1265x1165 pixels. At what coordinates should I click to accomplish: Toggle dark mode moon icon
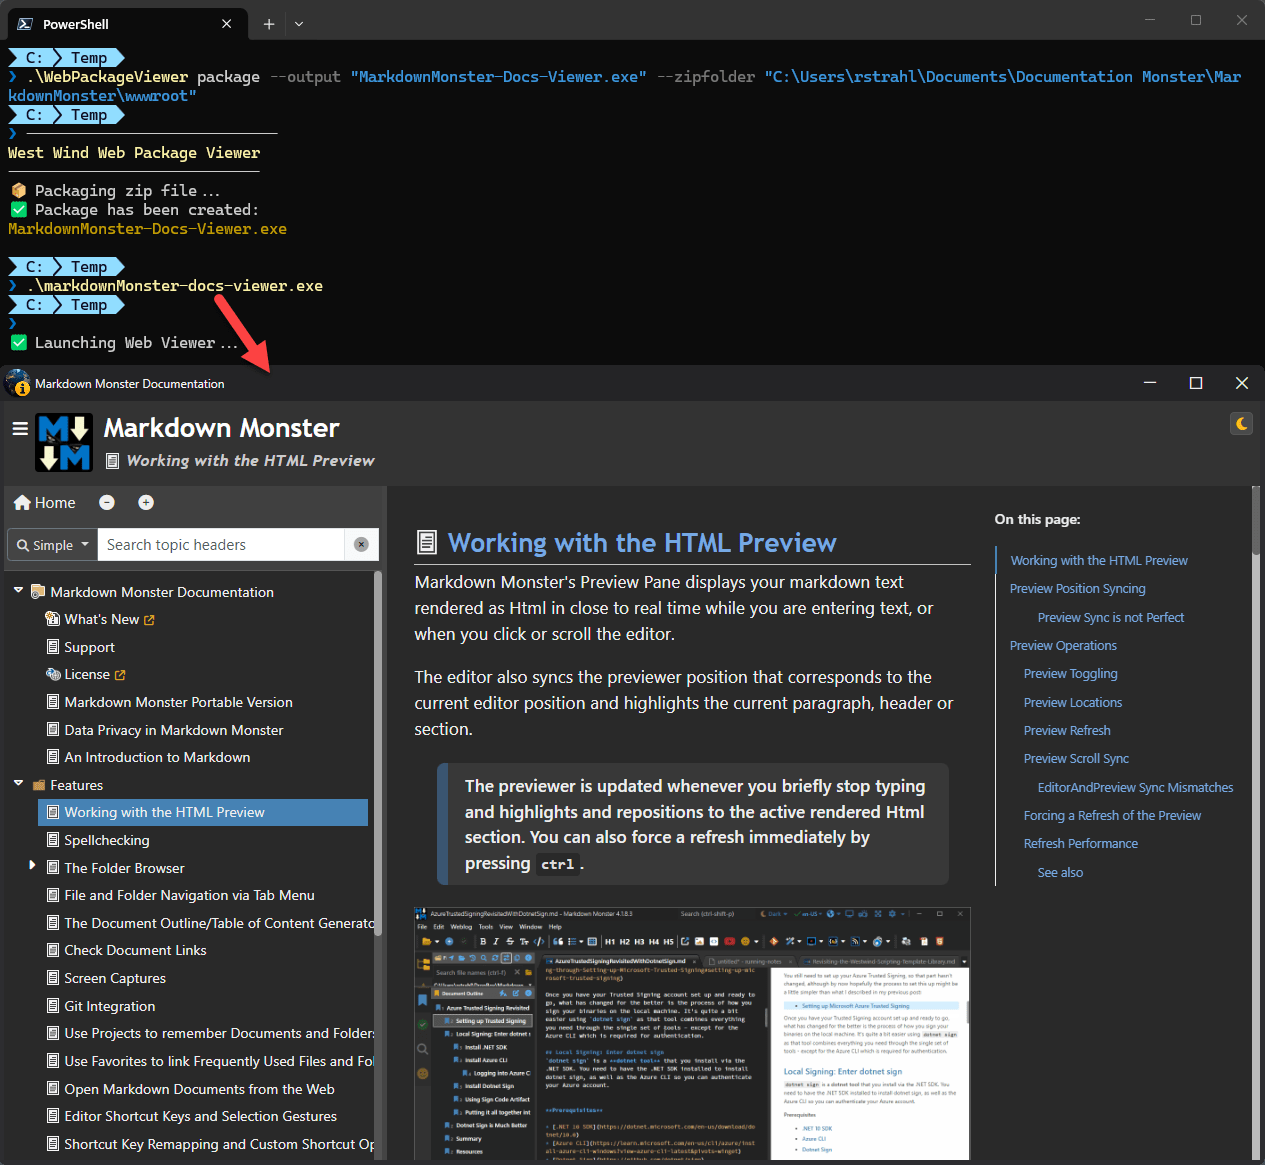1241,424
